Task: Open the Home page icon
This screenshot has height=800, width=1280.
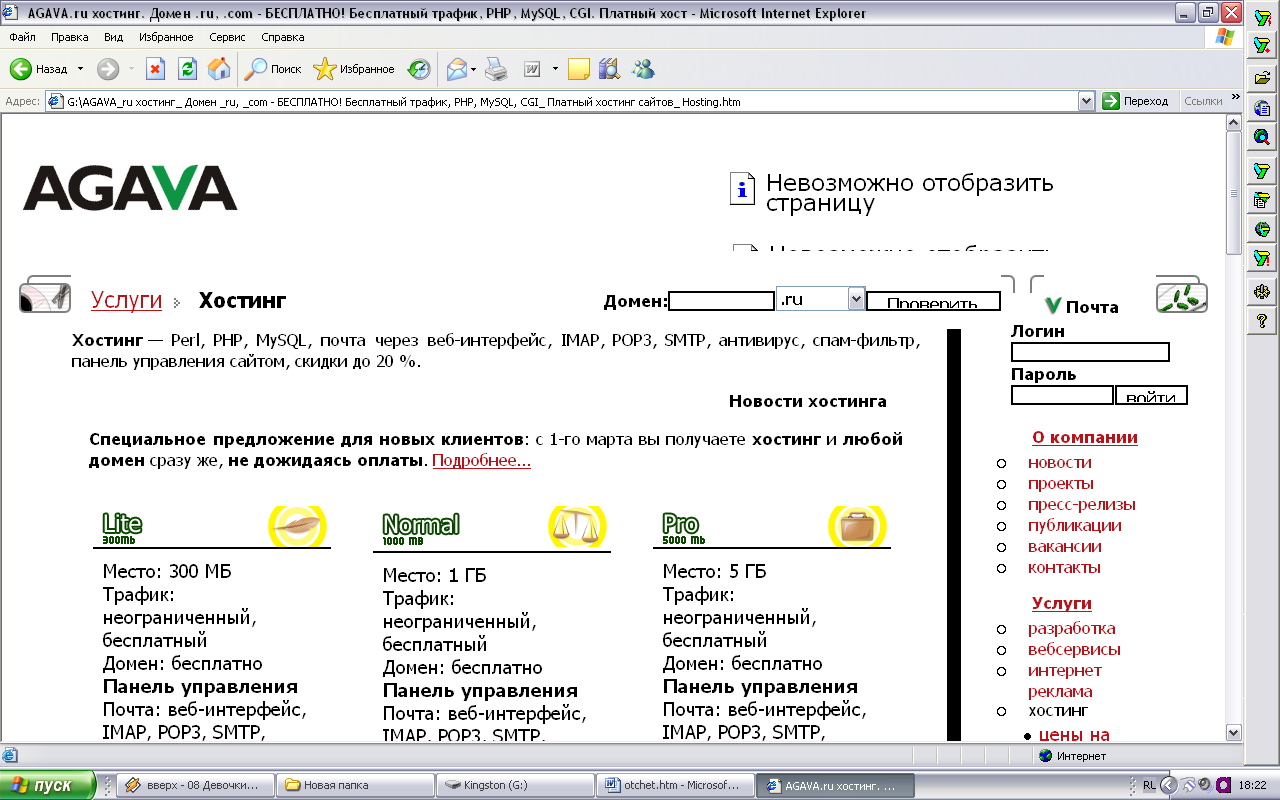Action: click(219, 69)
